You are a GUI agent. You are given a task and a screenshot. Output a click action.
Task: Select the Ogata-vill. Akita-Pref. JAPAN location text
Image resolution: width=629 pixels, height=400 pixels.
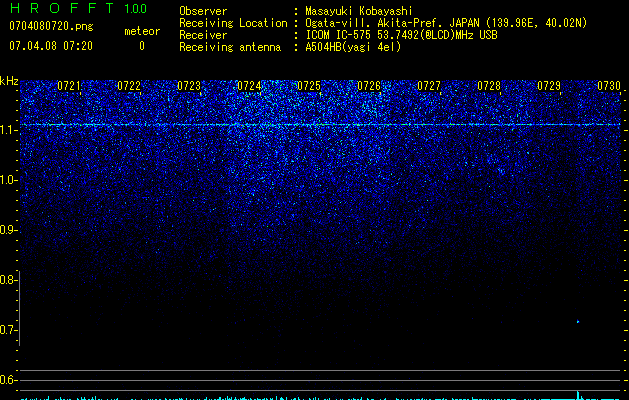coord(446,23)
